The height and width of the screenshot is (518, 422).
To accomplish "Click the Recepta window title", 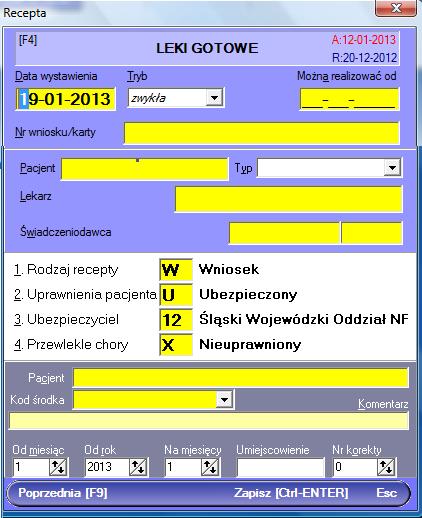I will [x=24, y=13].
